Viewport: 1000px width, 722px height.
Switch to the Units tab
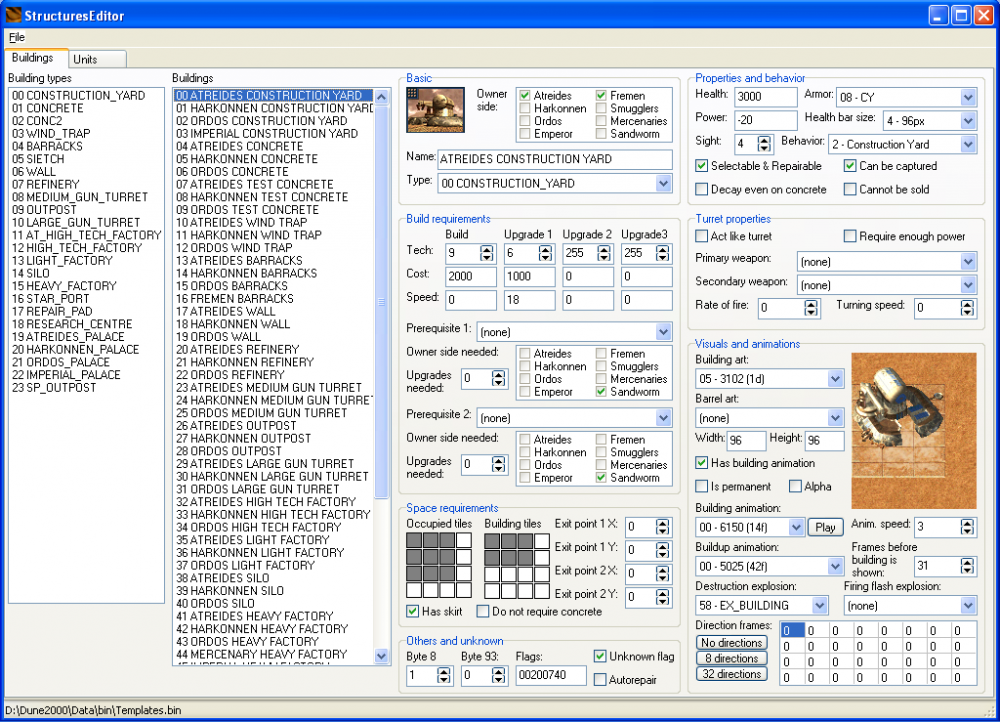[86, 59]
